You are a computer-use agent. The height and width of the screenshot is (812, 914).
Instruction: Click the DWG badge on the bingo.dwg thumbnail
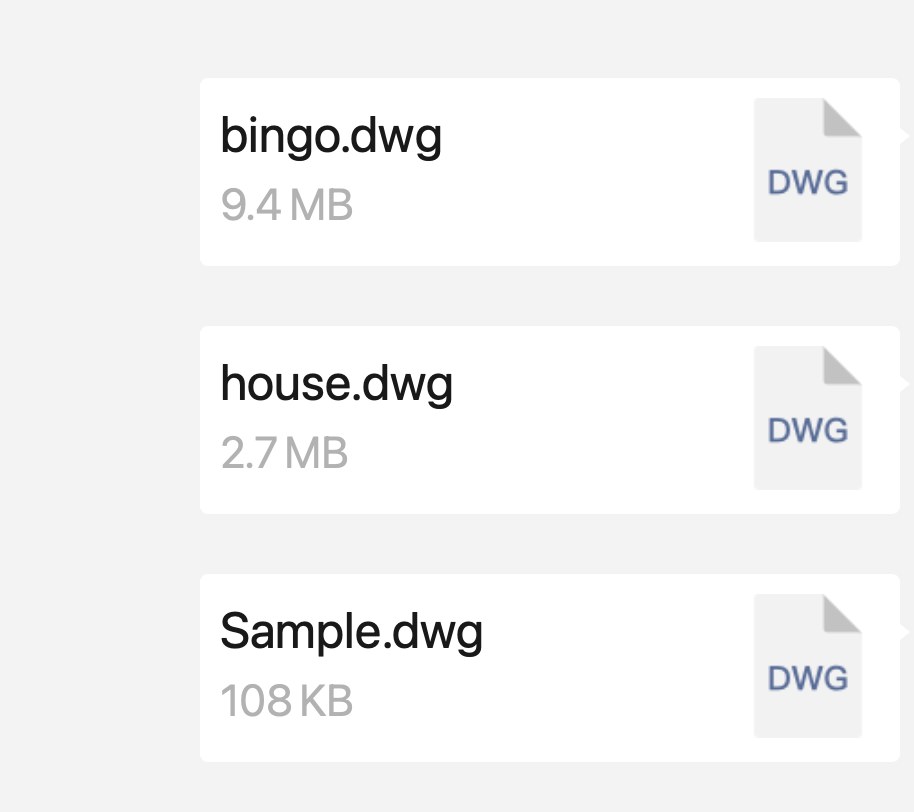(806, 183)
